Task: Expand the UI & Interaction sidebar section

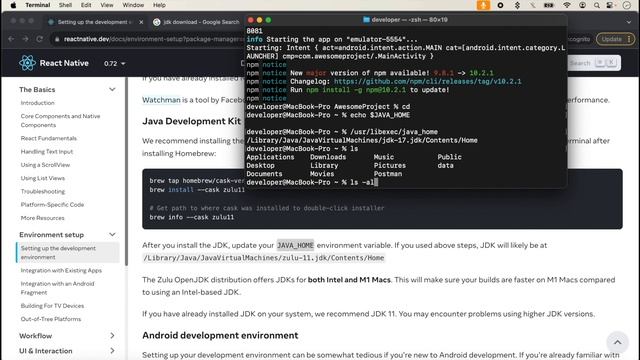Action: pos(112,351)
